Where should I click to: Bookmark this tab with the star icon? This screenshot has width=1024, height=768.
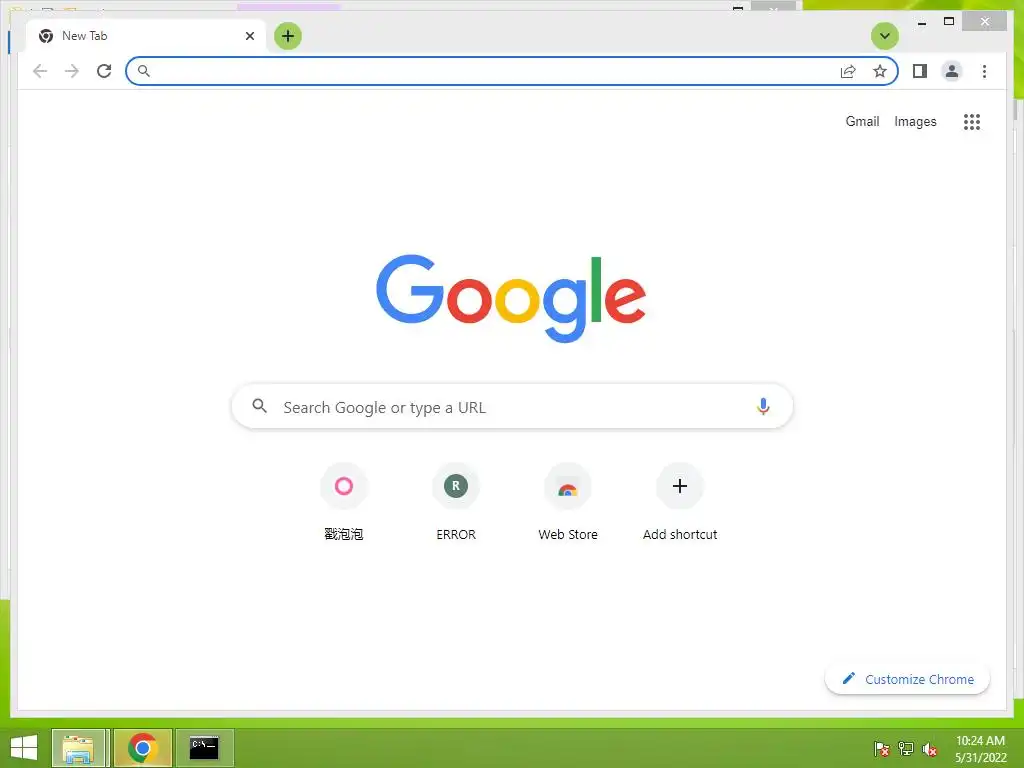click(x=880, y=71)
